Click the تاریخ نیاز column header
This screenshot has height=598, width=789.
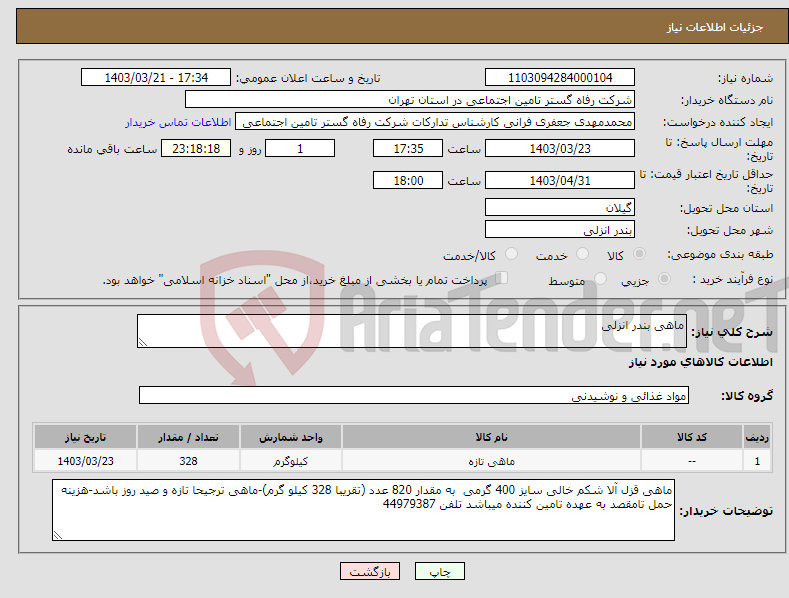tap(86, 437)
